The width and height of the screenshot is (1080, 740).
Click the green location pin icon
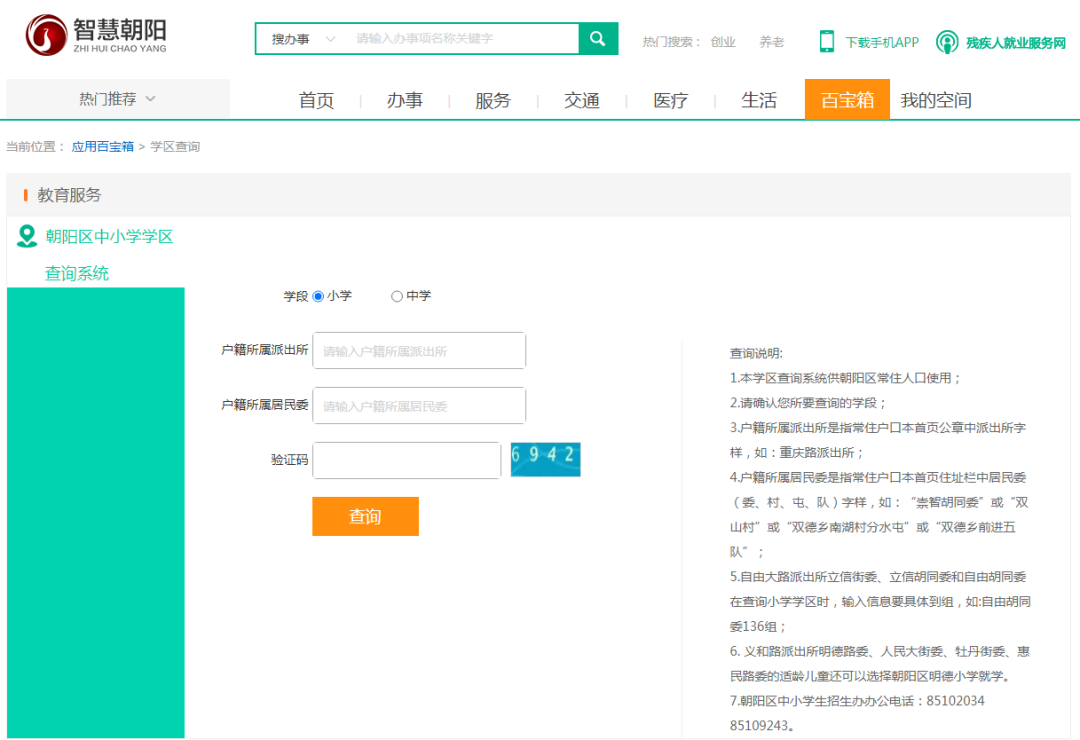coord(27,237)
